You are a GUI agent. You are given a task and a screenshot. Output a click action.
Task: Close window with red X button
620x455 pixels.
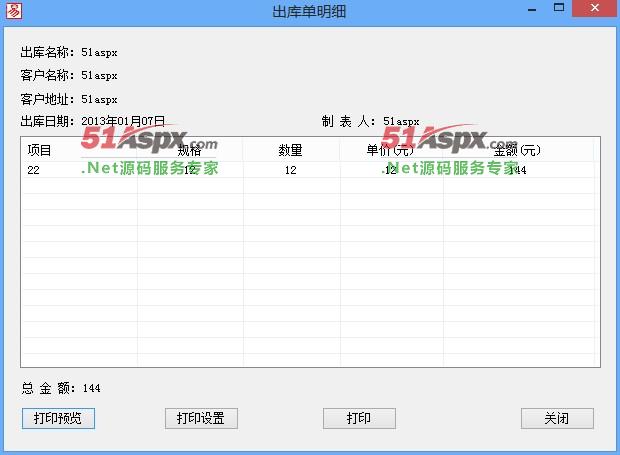click(x=594, y=8)
